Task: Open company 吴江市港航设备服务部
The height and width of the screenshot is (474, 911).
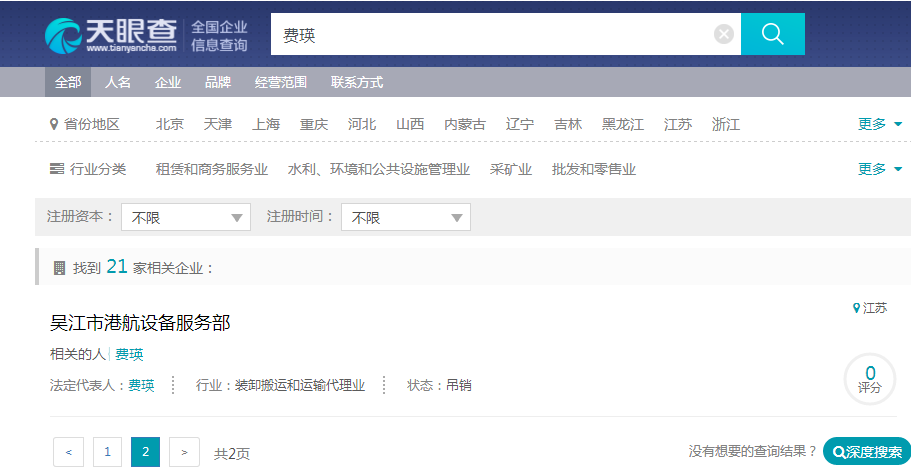Action: tap(140, 323)
